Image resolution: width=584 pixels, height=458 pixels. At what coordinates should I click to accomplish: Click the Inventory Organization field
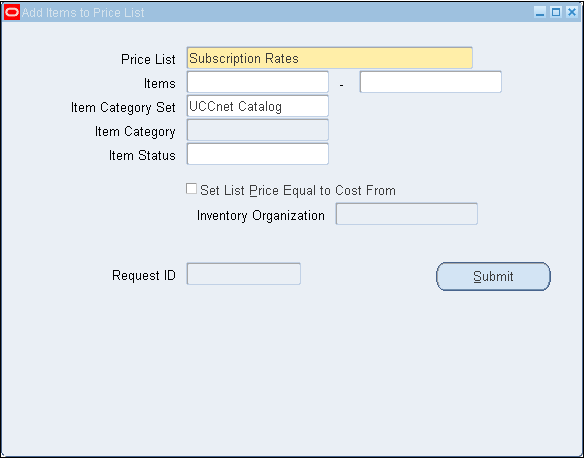(x=407, y=214)
